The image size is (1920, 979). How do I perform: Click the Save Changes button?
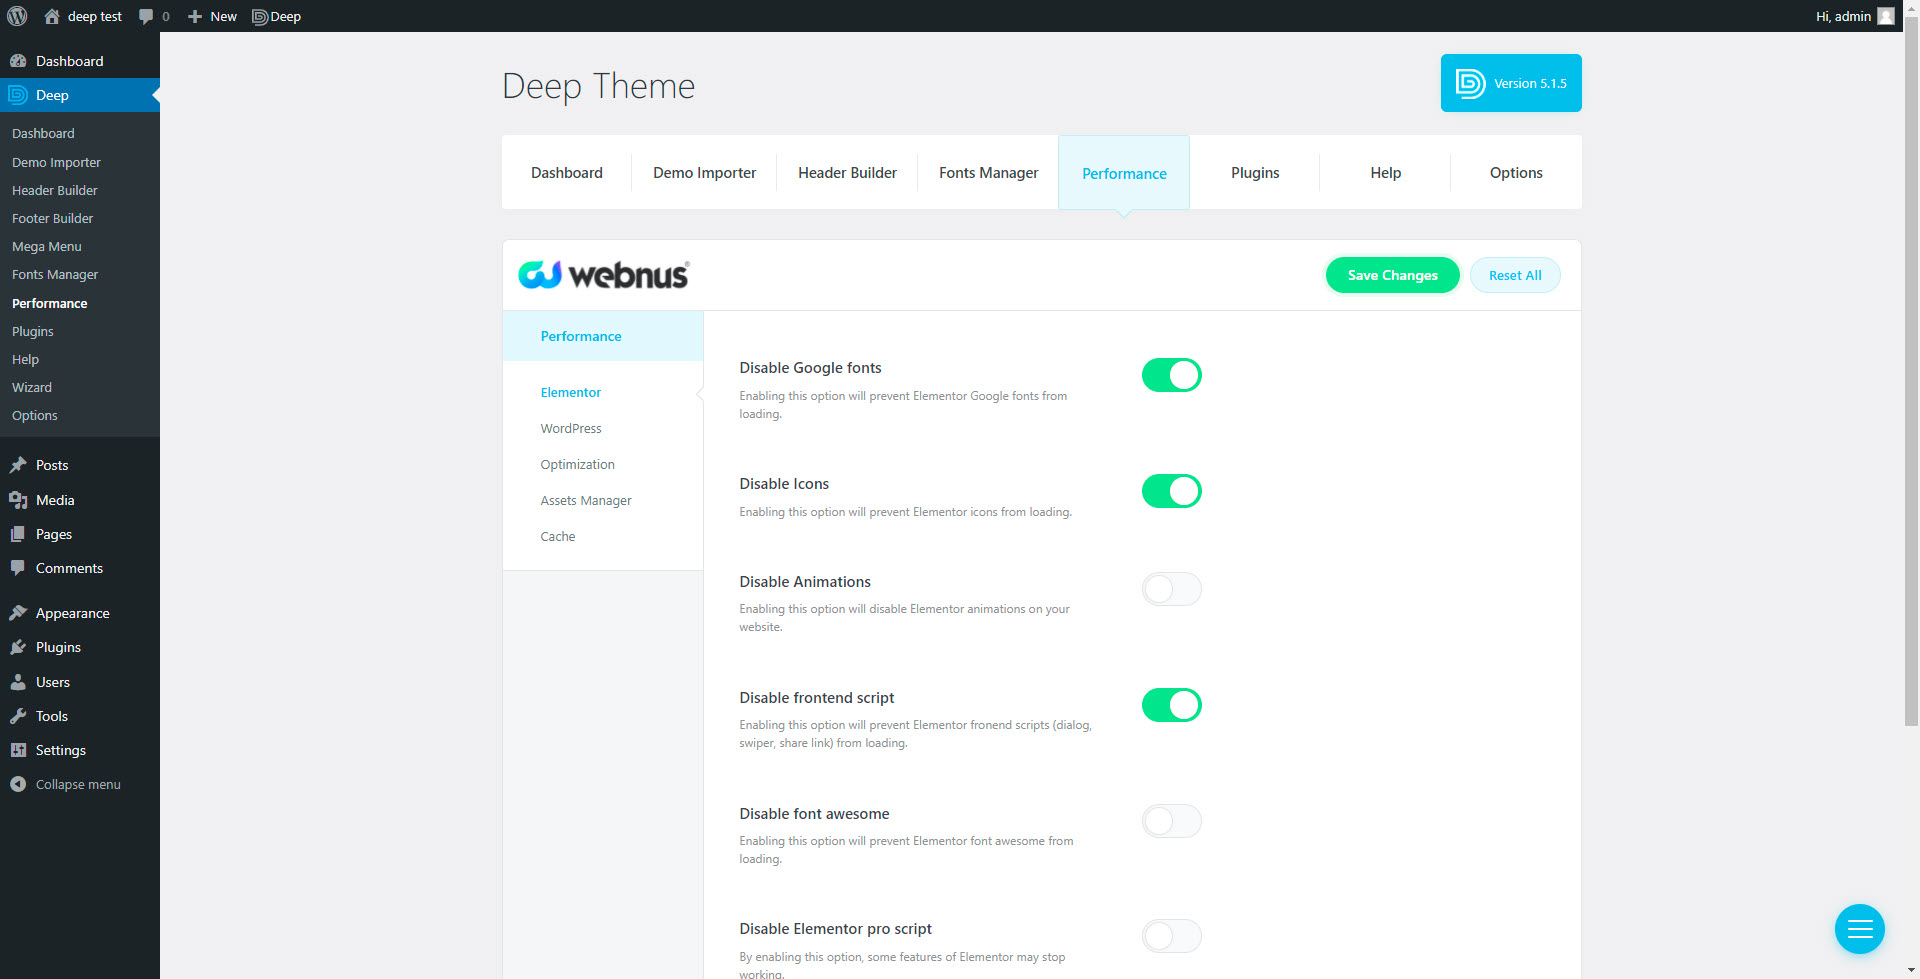pos(1393,275)
